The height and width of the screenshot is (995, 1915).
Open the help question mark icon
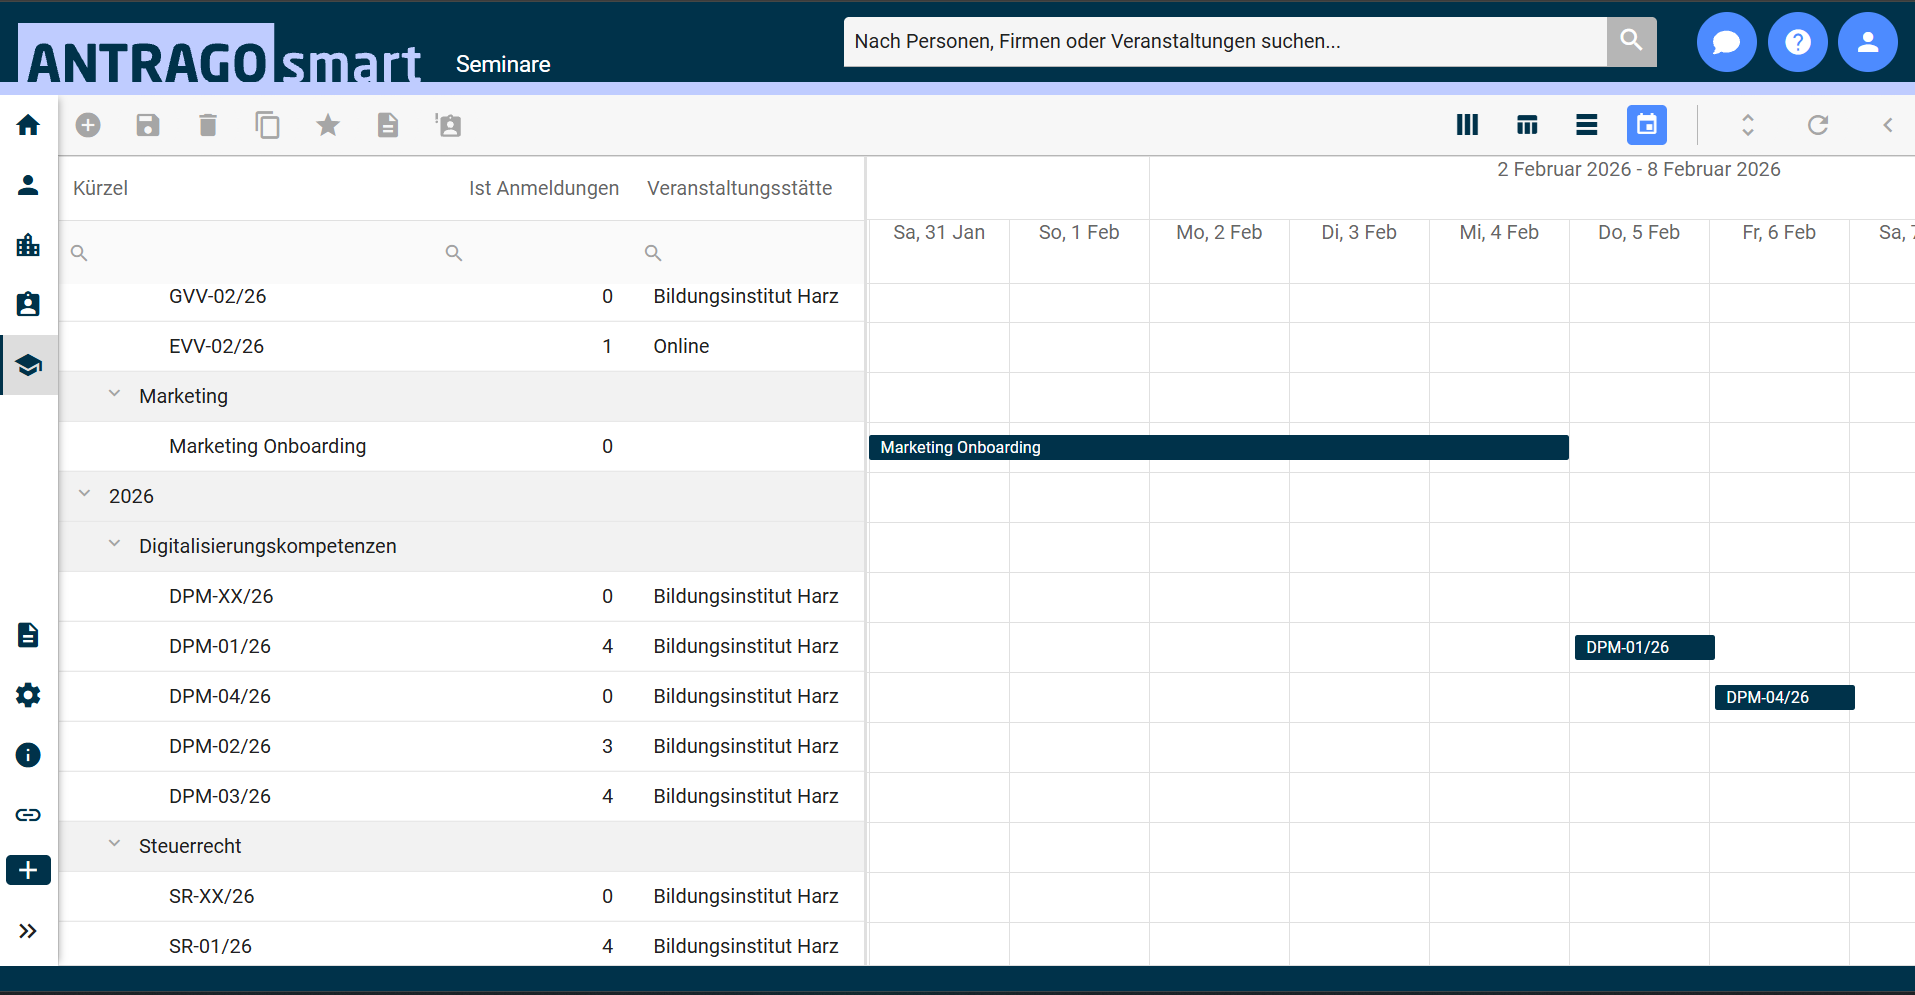pos(1797,42)
